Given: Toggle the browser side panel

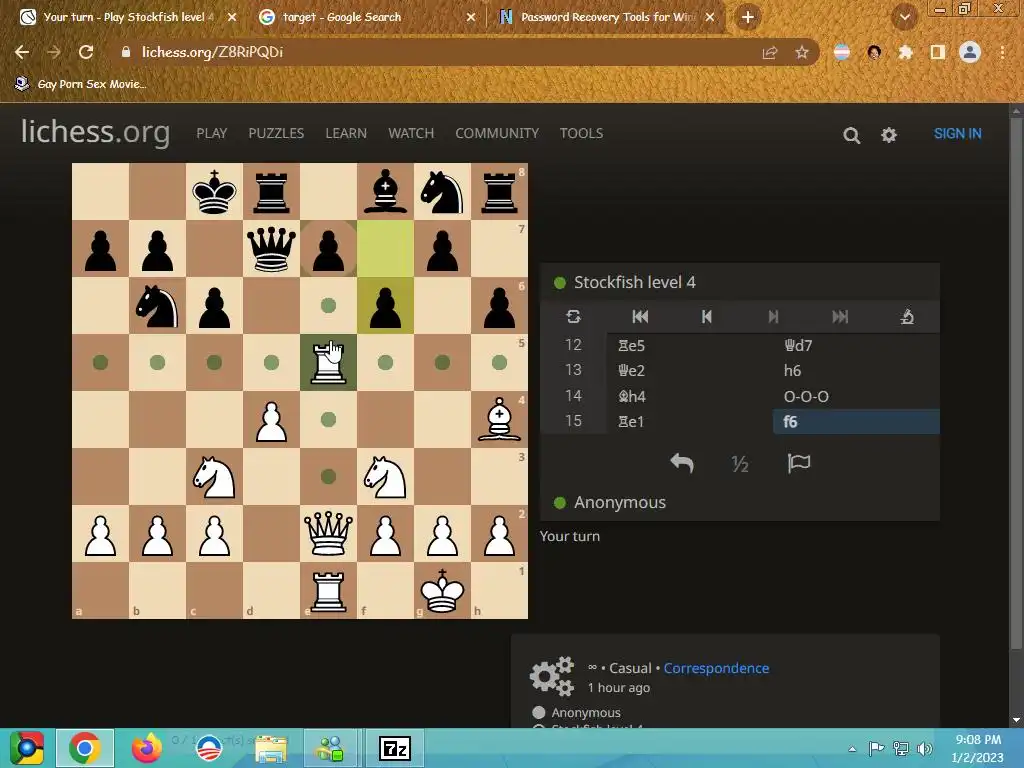Looking at the screenshot, I should point(938,52).
